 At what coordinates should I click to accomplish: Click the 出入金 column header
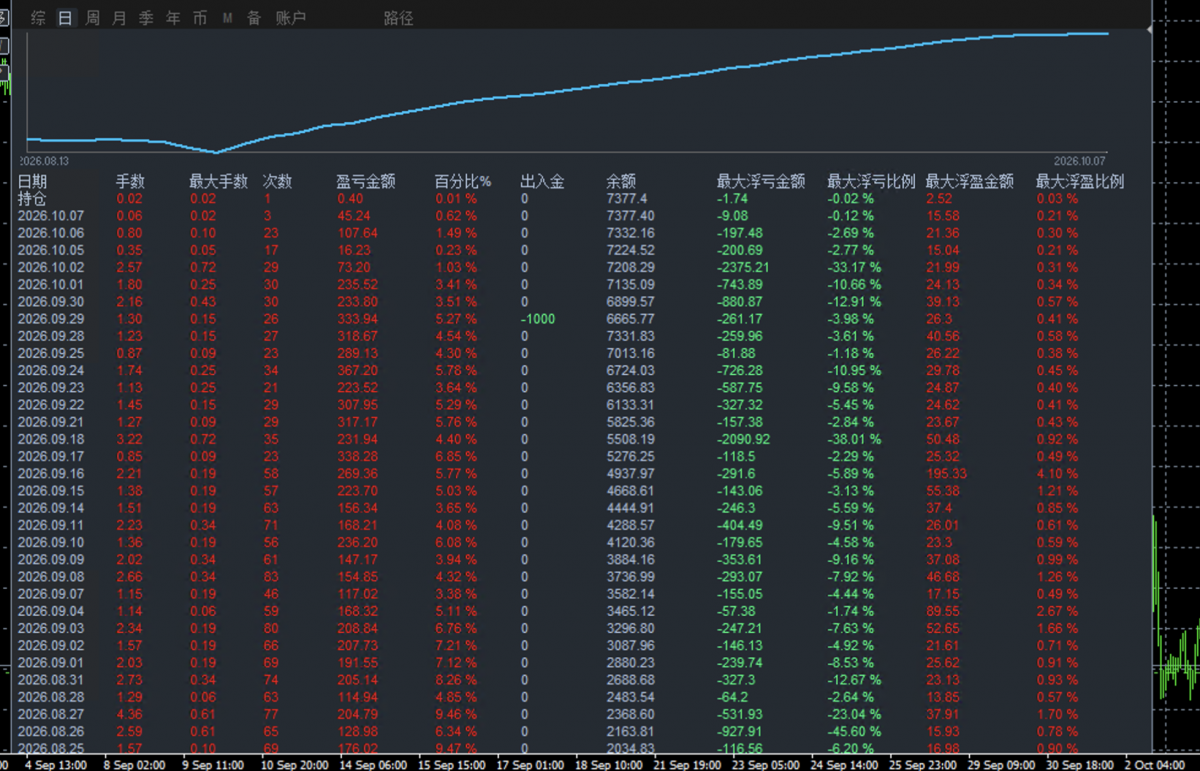click(543, 182)
